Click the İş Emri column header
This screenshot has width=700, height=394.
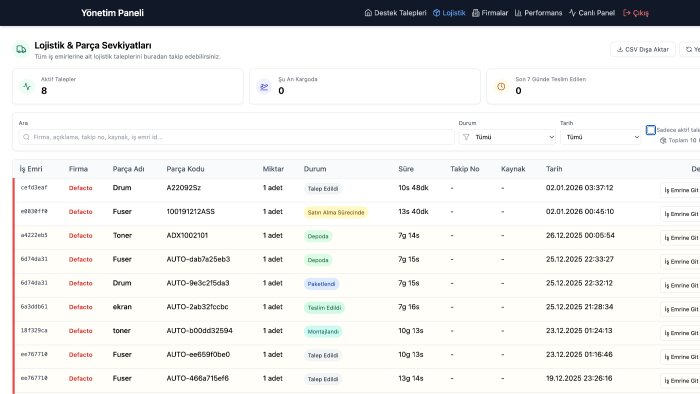(x=31, y=169)
